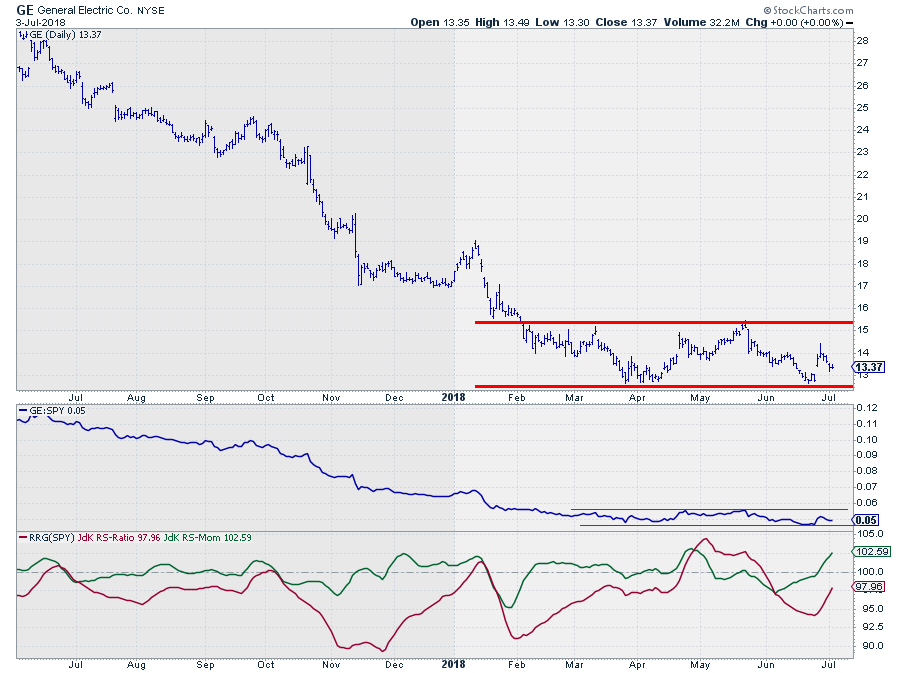This screenshot has height=673, width=900.
Task: Select the 'General Electric Co.' company name
Action: (x=86, y=10)
